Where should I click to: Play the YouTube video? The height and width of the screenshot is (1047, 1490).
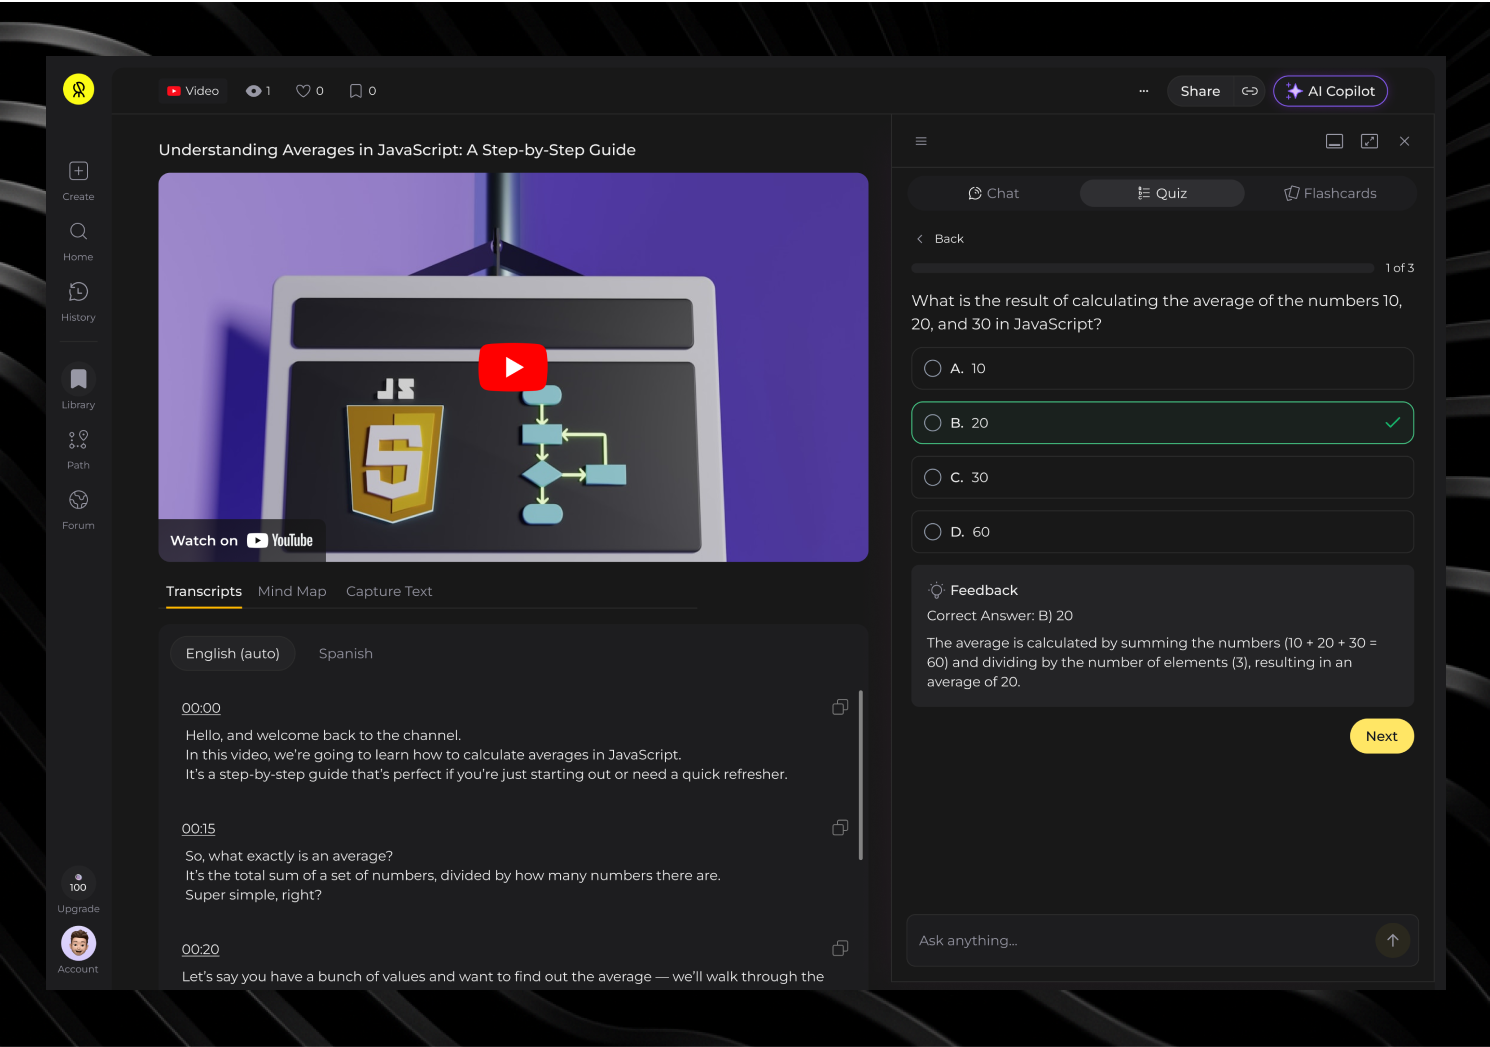pyautogui.click(x=513, y=367)
